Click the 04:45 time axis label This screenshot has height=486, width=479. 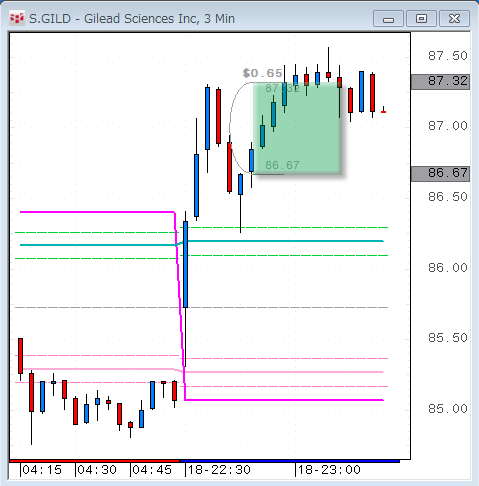click(x=152, y=470)
